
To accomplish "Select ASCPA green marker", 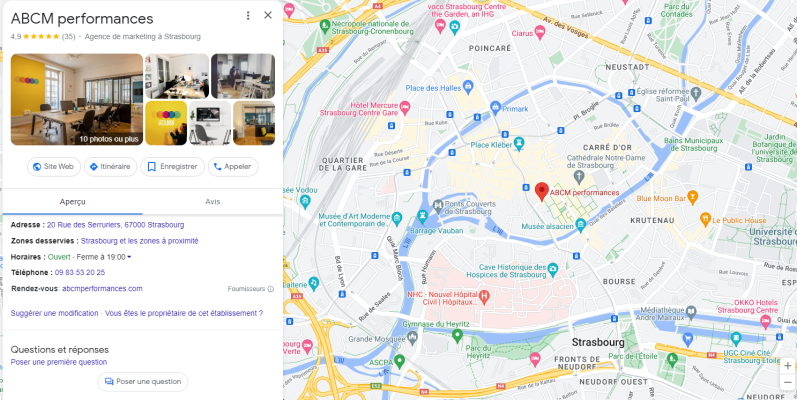I will coord(400,361).
